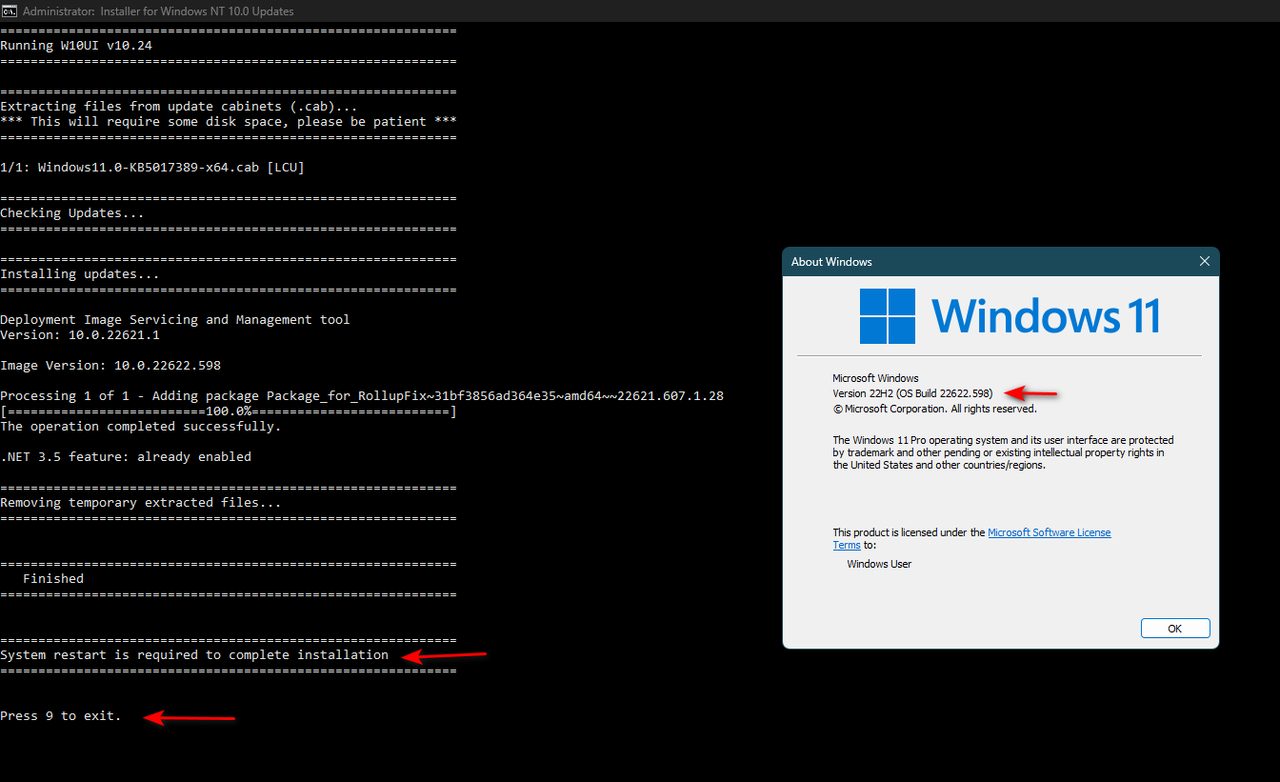
Task: Close the About Windows dialog
Action: pyautogui.click(x=1204, y=261)
